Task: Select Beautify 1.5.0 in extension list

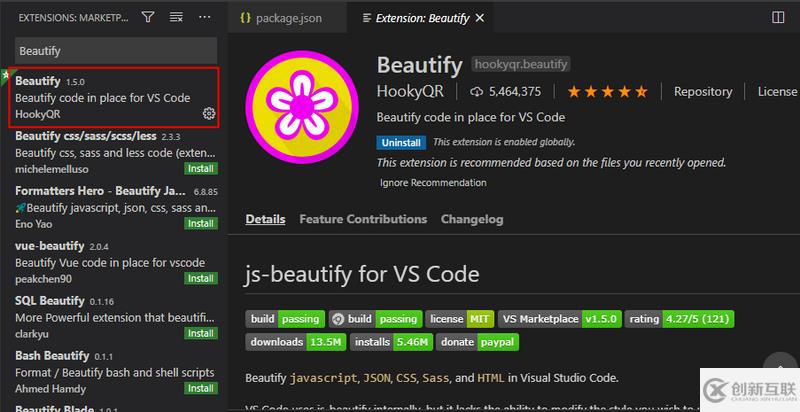Action: tap(114, 97)
